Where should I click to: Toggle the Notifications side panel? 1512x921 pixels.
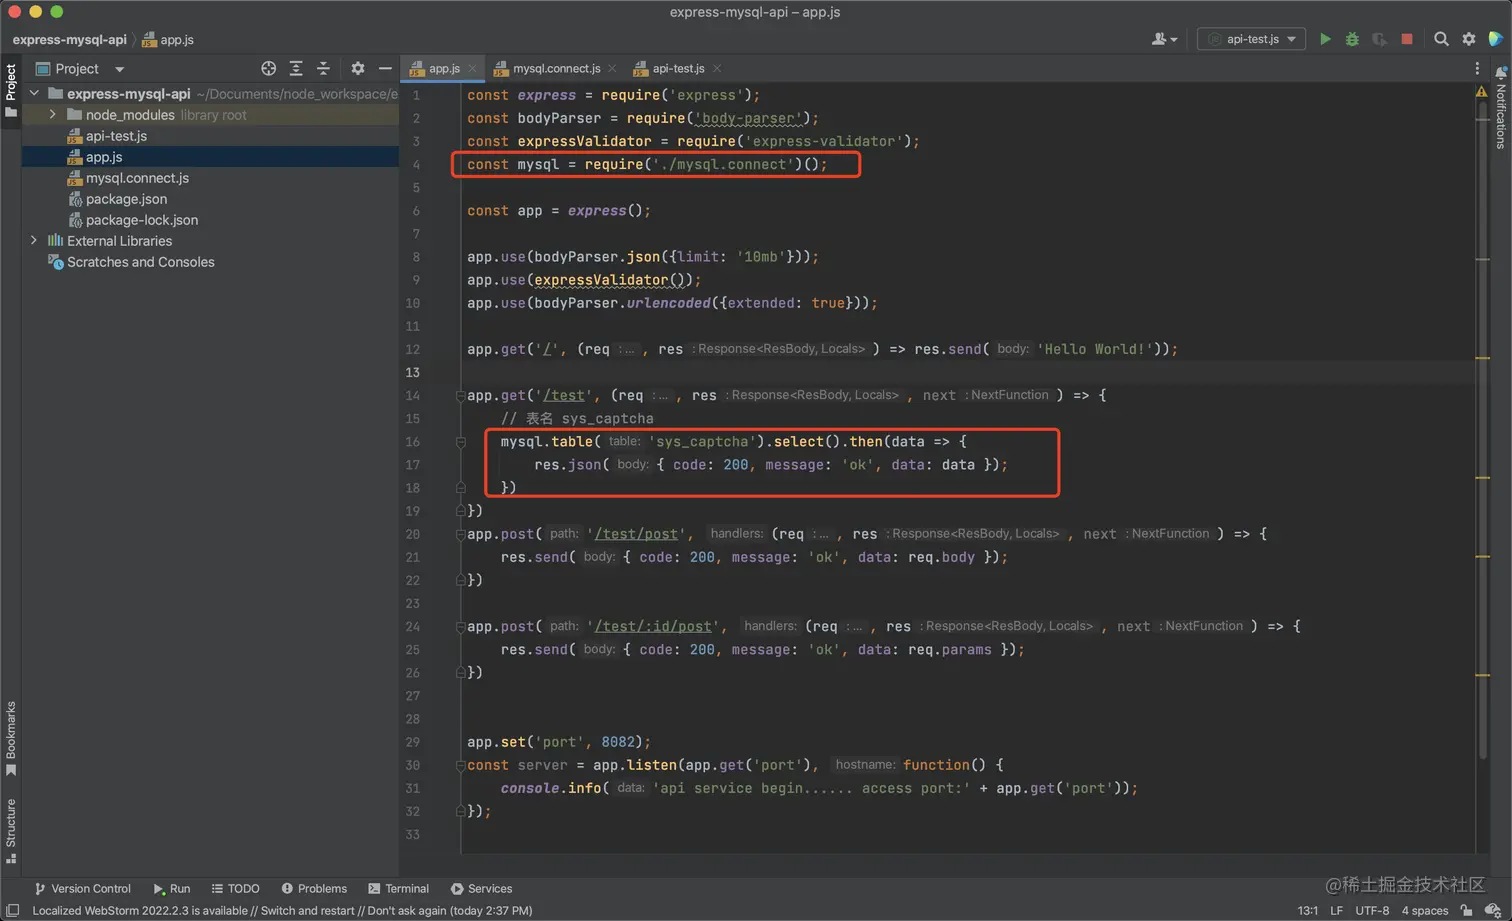pos(1501,108)
